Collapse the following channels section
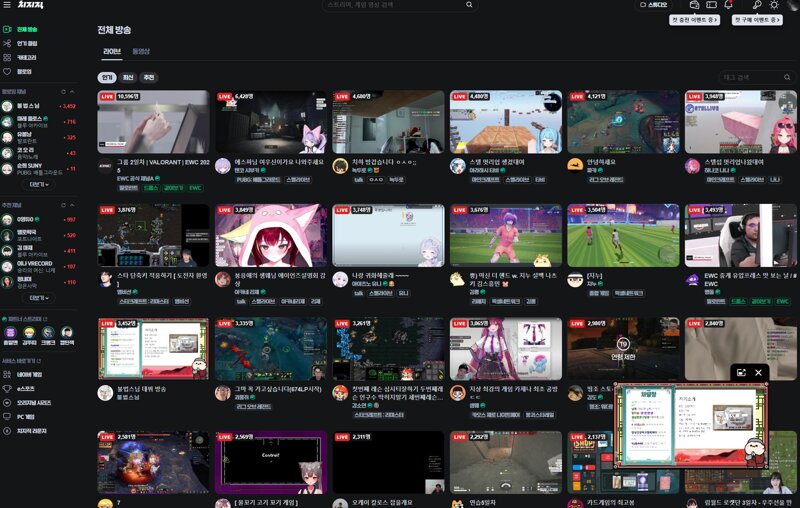The image size is (800, 508). (x=72, y=92)
